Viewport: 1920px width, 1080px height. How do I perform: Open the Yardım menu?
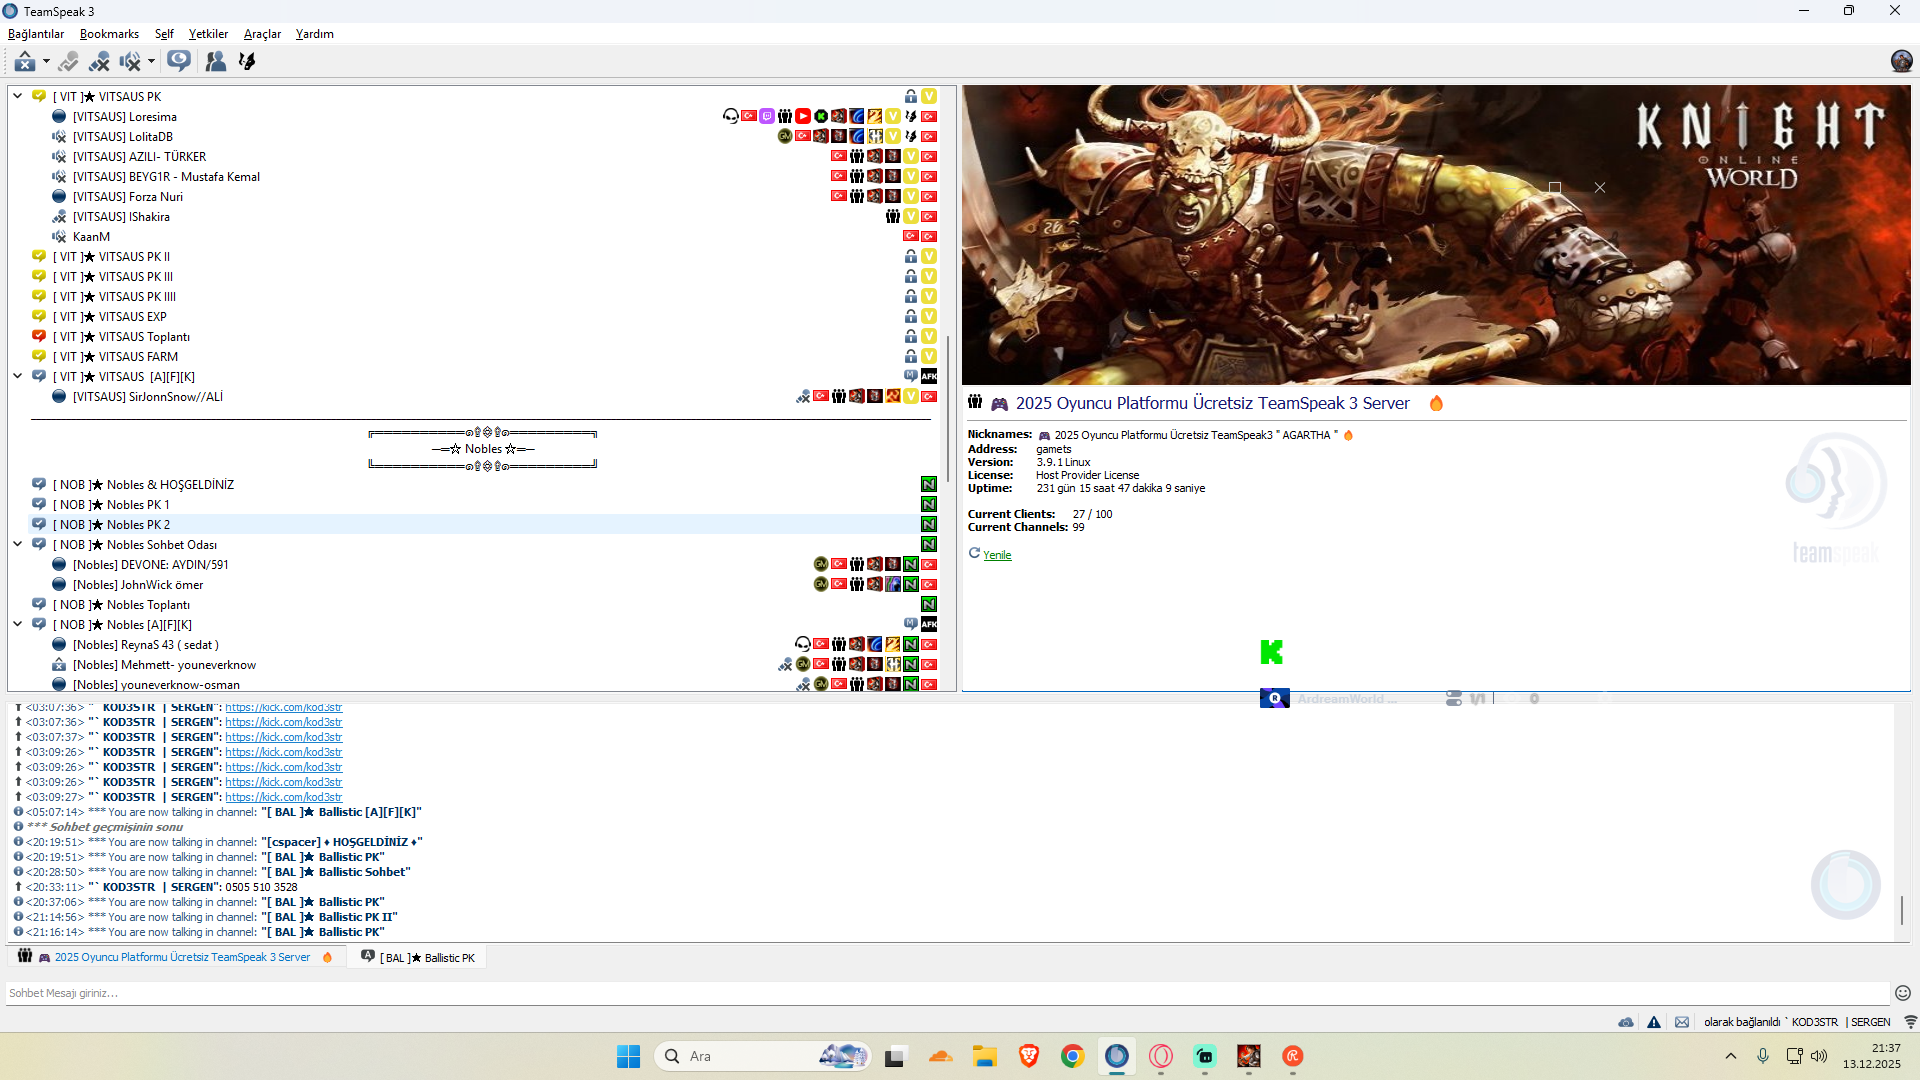coord(314,34)
